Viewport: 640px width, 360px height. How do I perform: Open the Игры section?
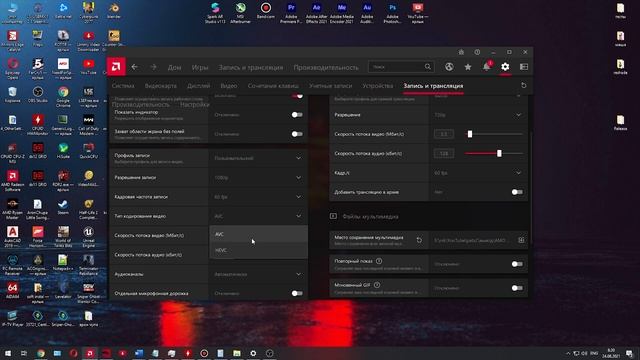pyautogui.click(x=200, y=67)
